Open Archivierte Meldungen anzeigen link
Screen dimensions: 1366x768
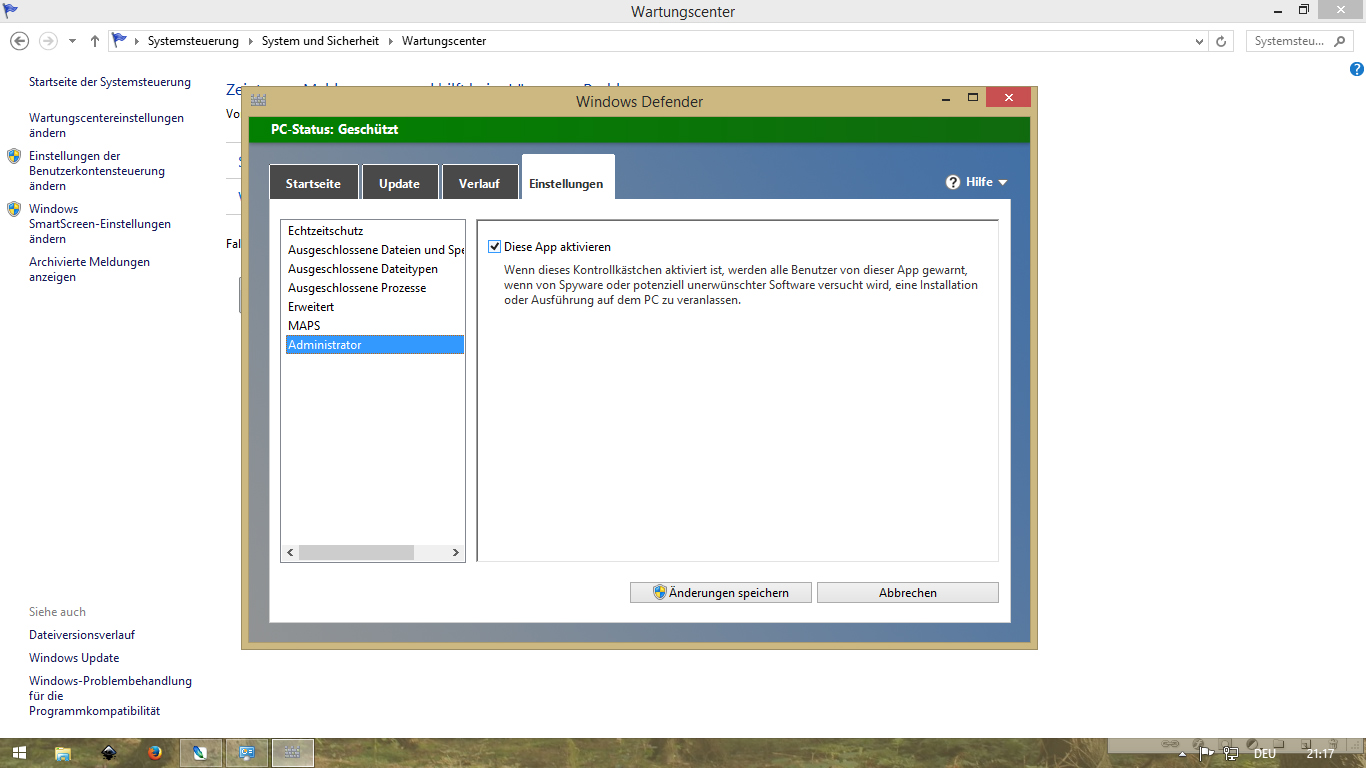[x=89, y=270]
